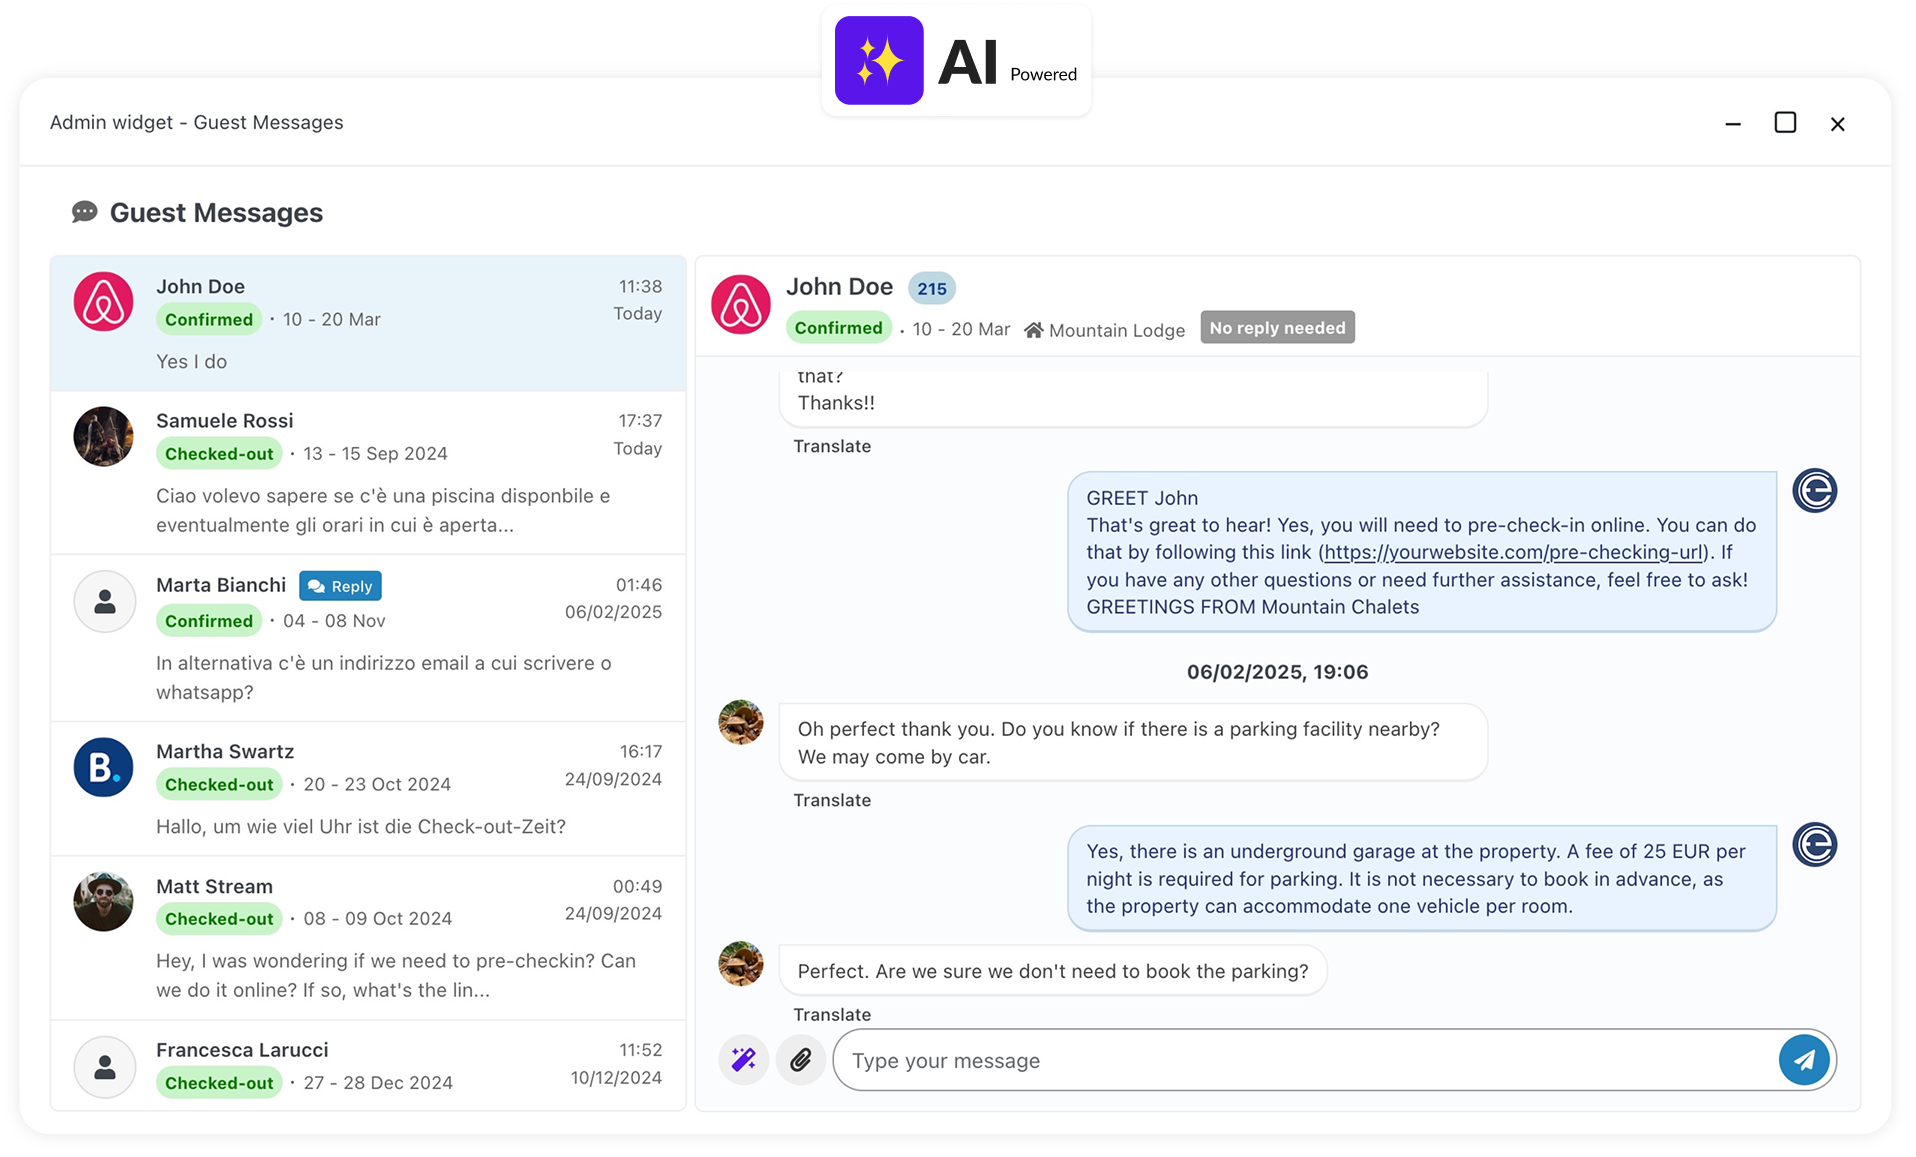Click the underground garage reply bubble
The width and height of the screenshot is (1916, 1157).
[x=1421, y=878]
